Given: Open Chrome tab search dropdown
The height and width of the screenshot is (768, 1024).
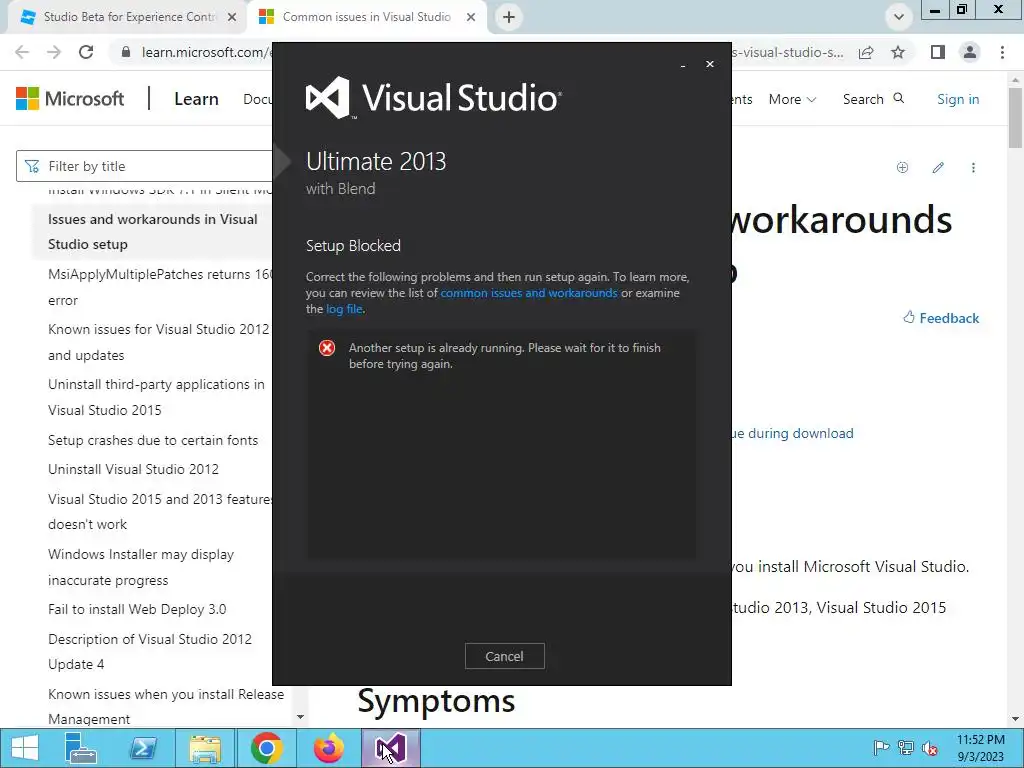Looking at the screenshot, I should pos(899,17).
